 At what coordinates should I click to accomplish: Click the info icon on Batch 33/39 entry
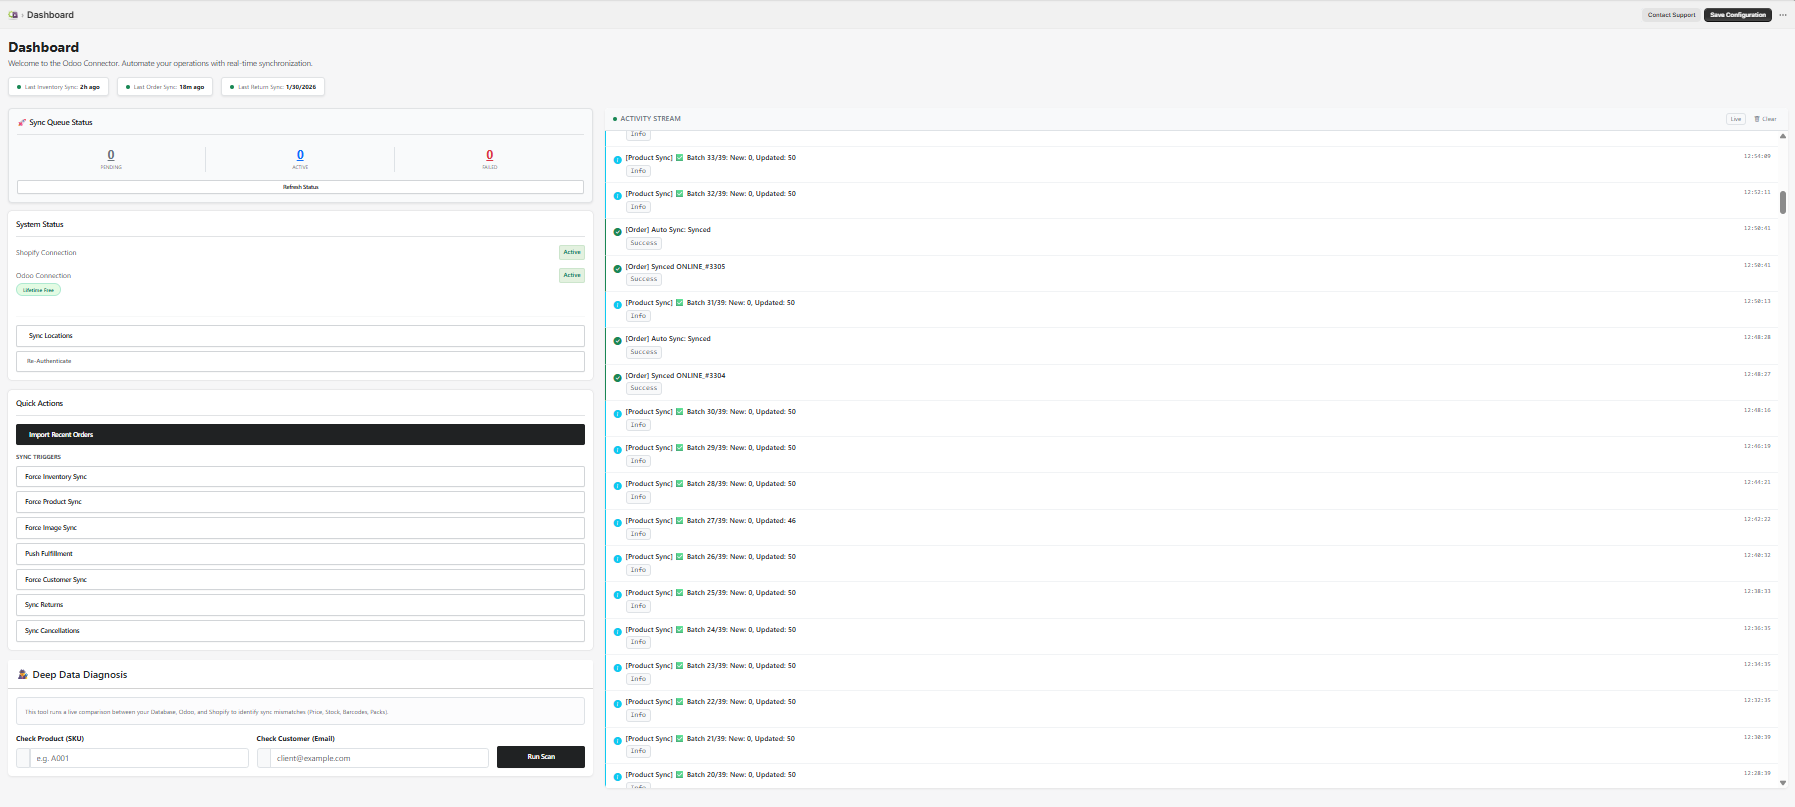point(617,160)
